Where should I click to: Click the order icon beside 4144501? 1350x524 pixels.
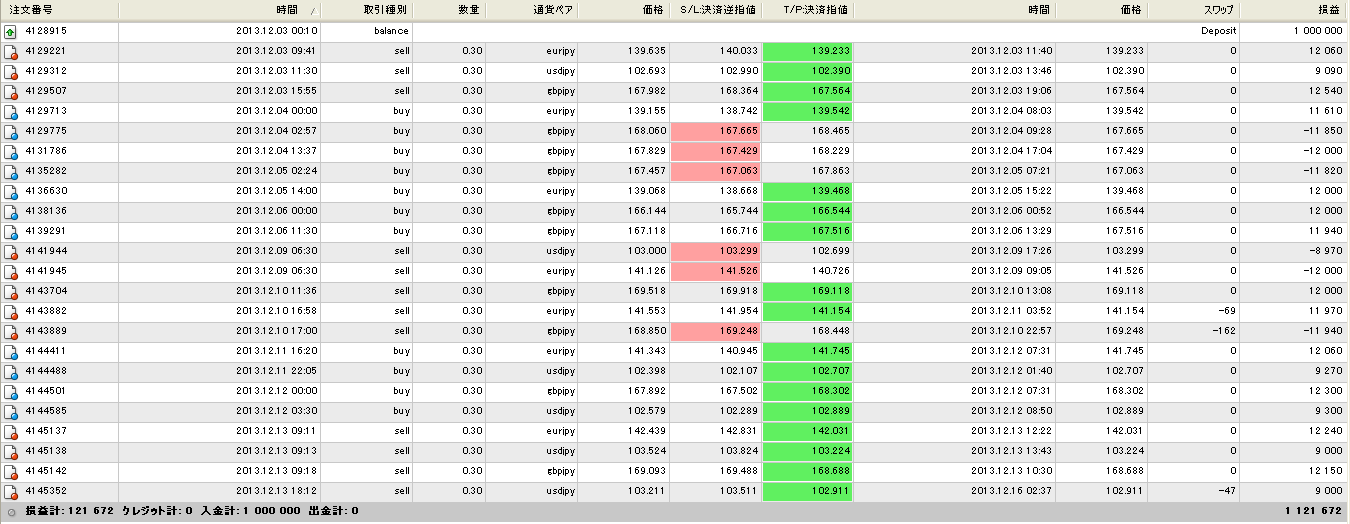[11, 391]
